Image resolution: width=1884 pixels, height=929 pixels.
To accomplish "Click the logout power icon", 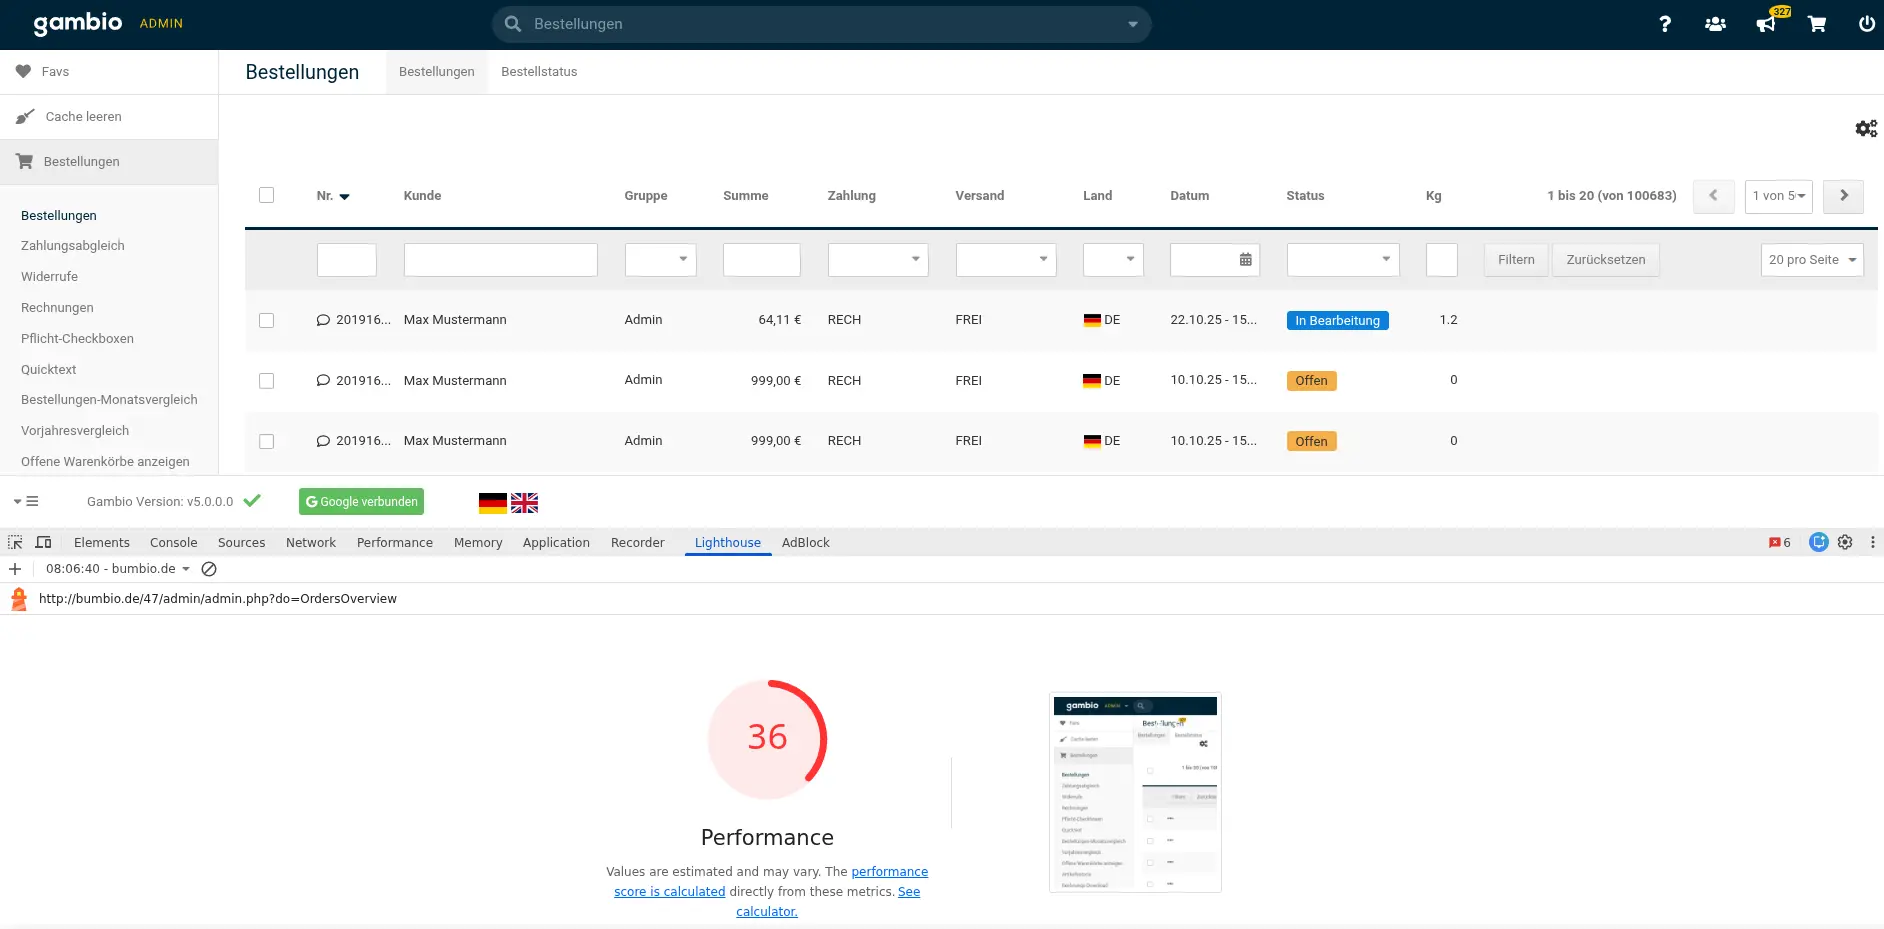I will click(x=1866, y=24).
